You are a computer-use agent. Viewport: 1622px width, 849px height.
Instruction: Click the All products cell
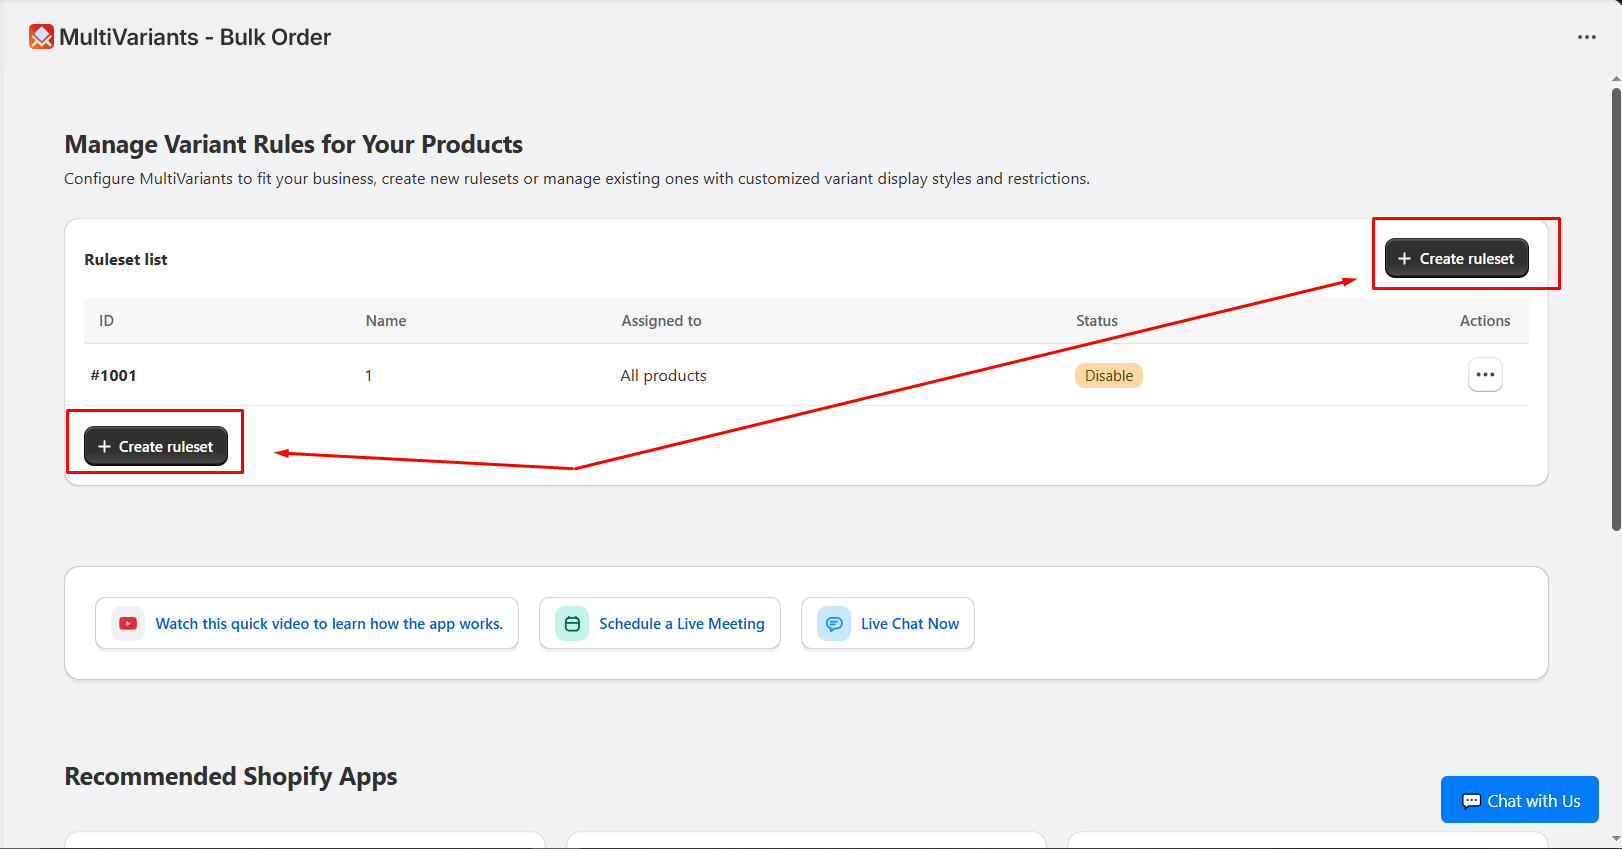click(x=663, y=375)
